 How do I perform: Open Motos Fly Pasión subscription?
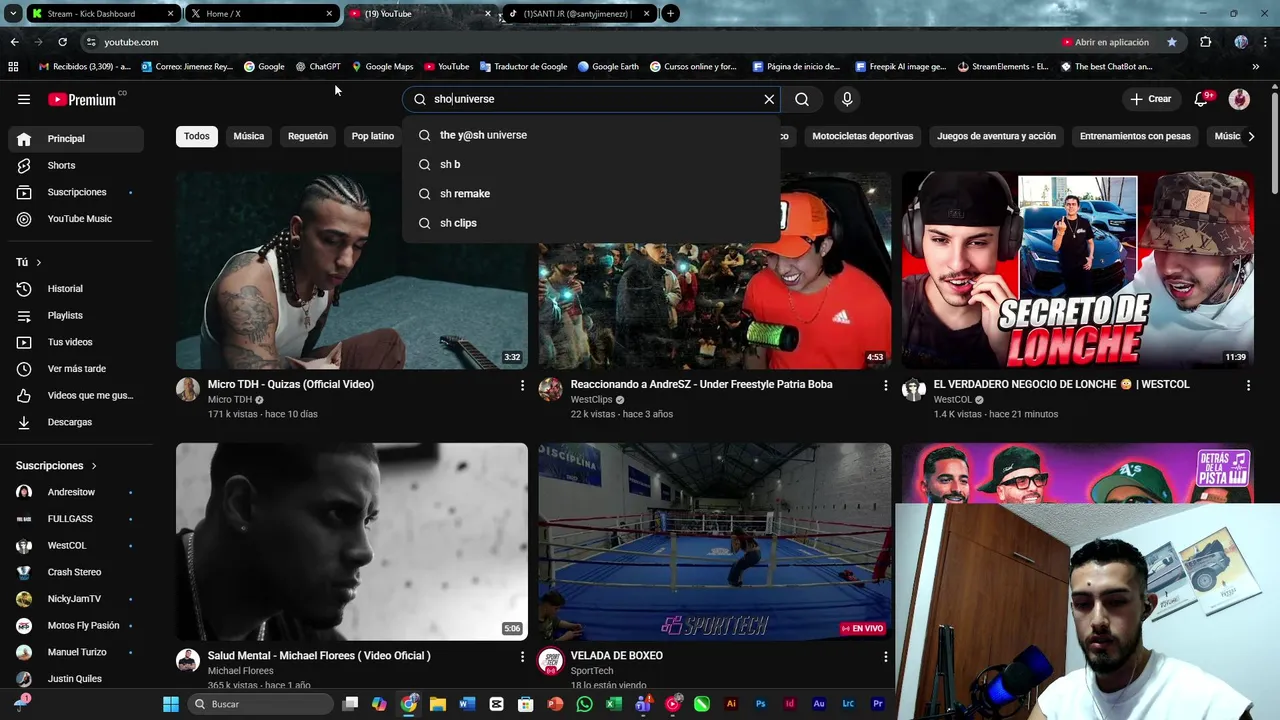(x=76, y=626)
